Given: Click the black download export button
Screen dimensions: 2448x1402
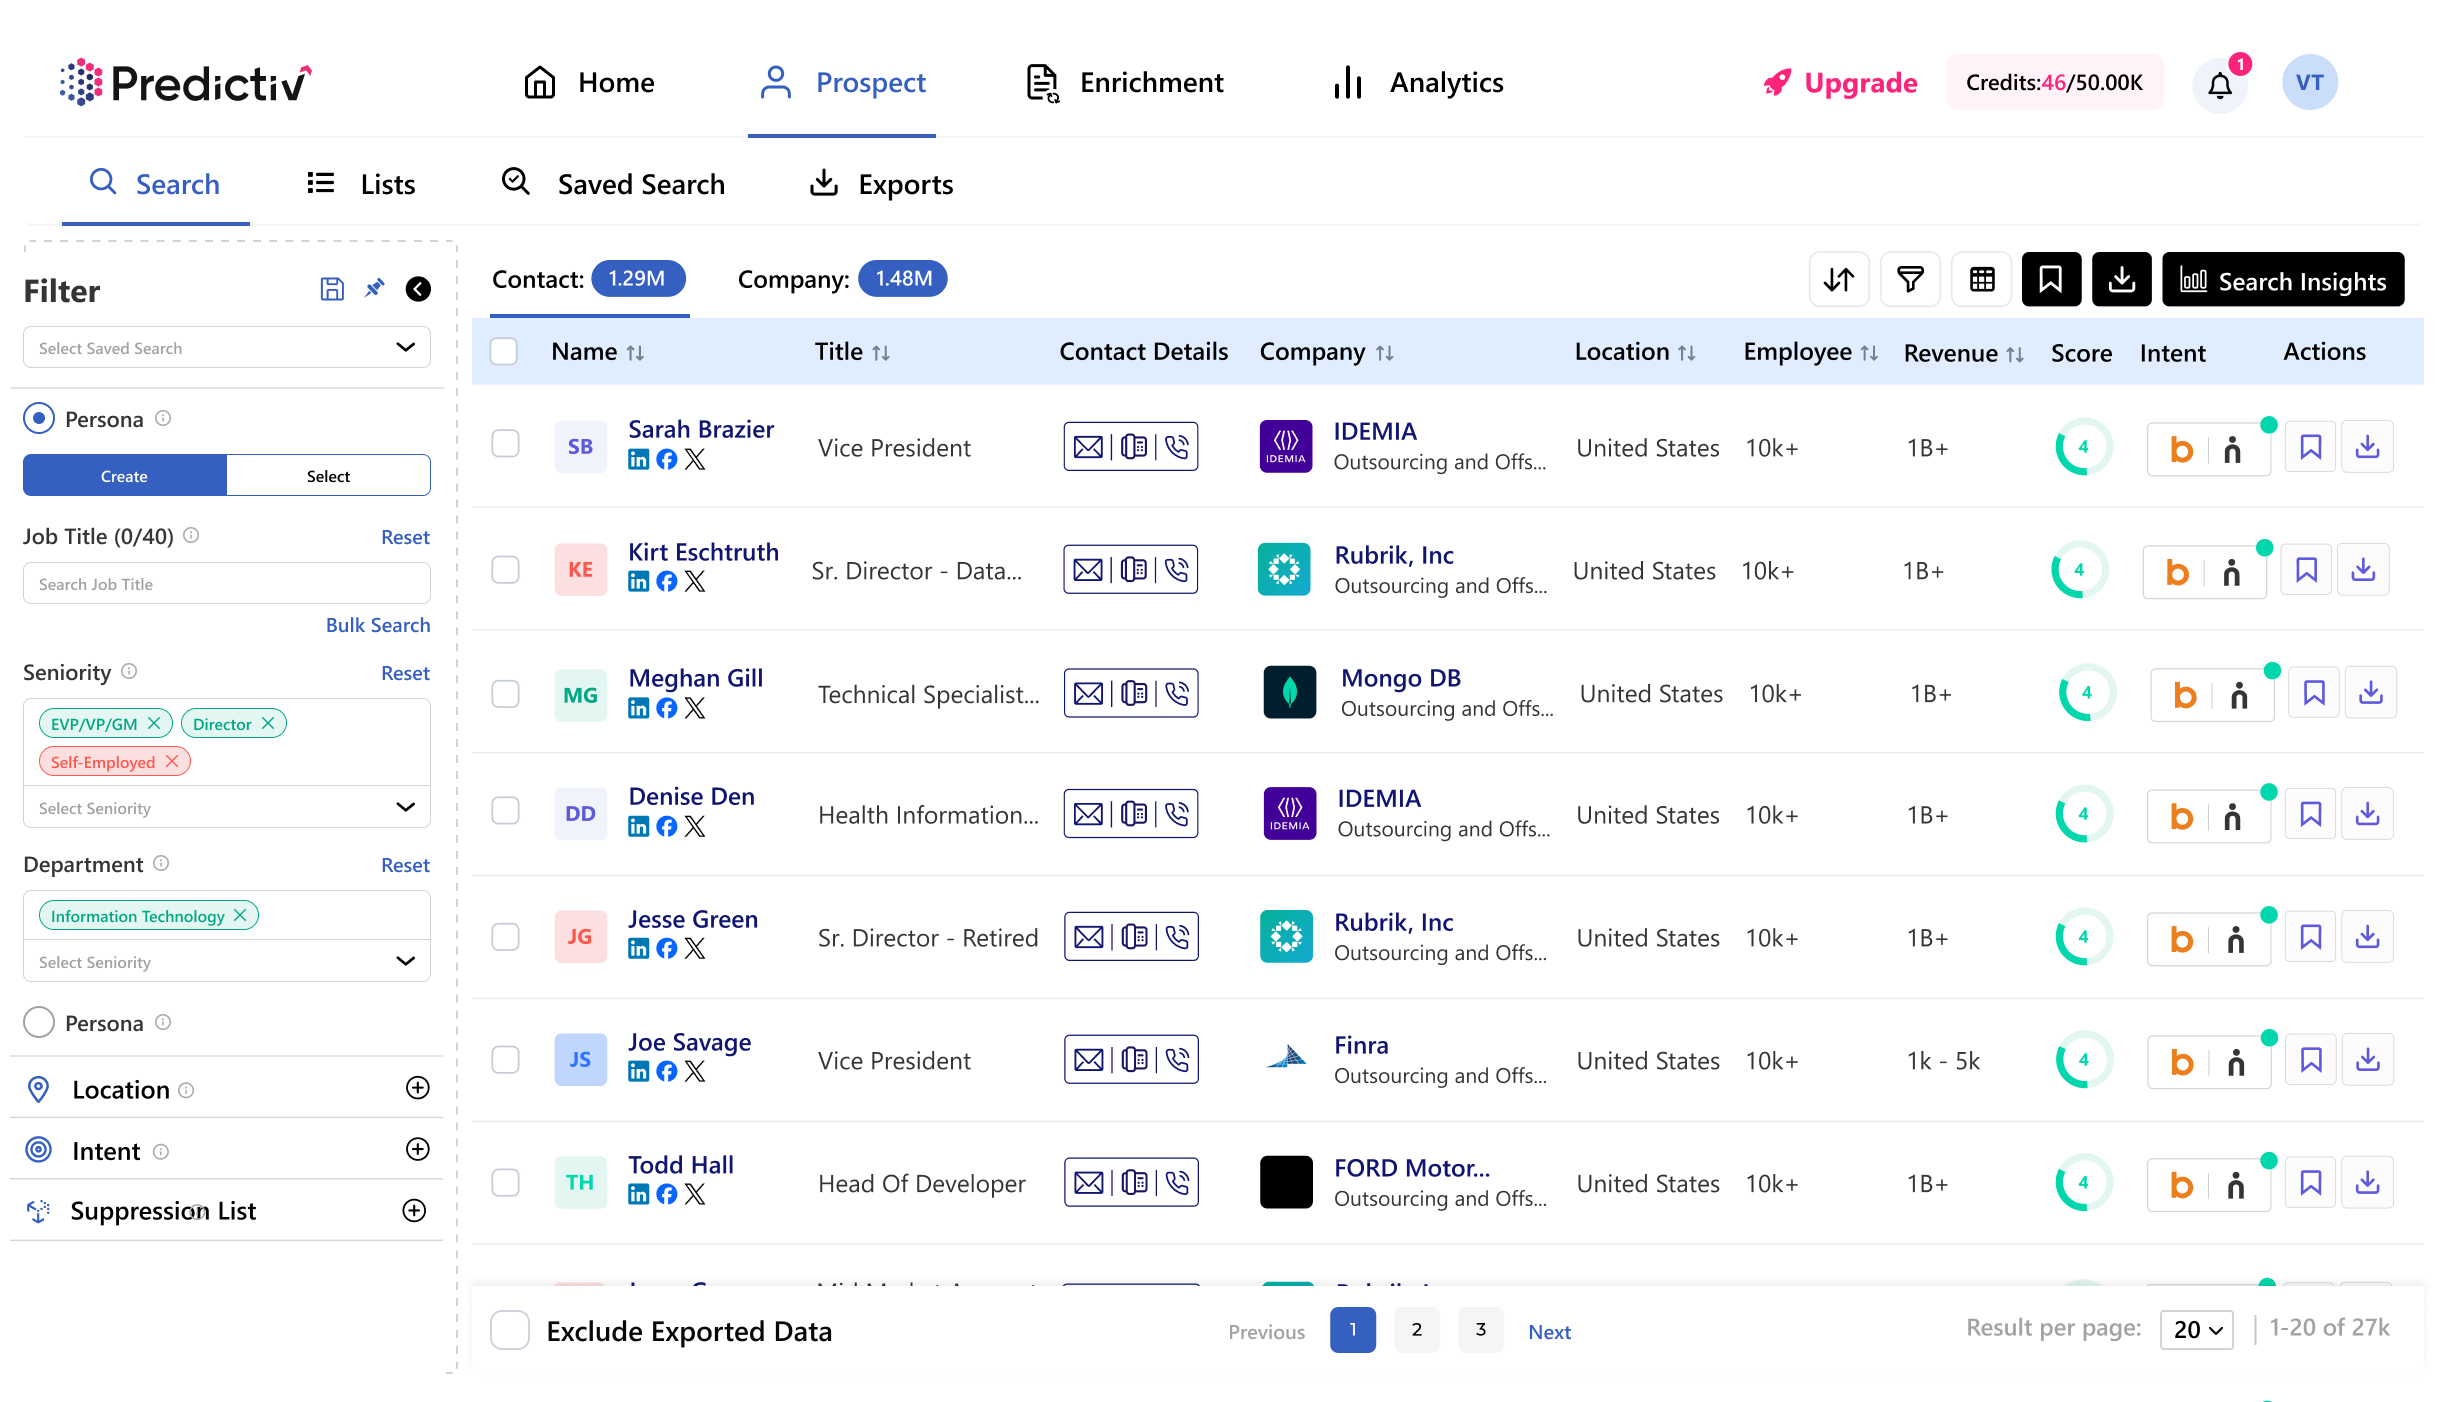Looking at the screenshot, I should (2122, 280).
